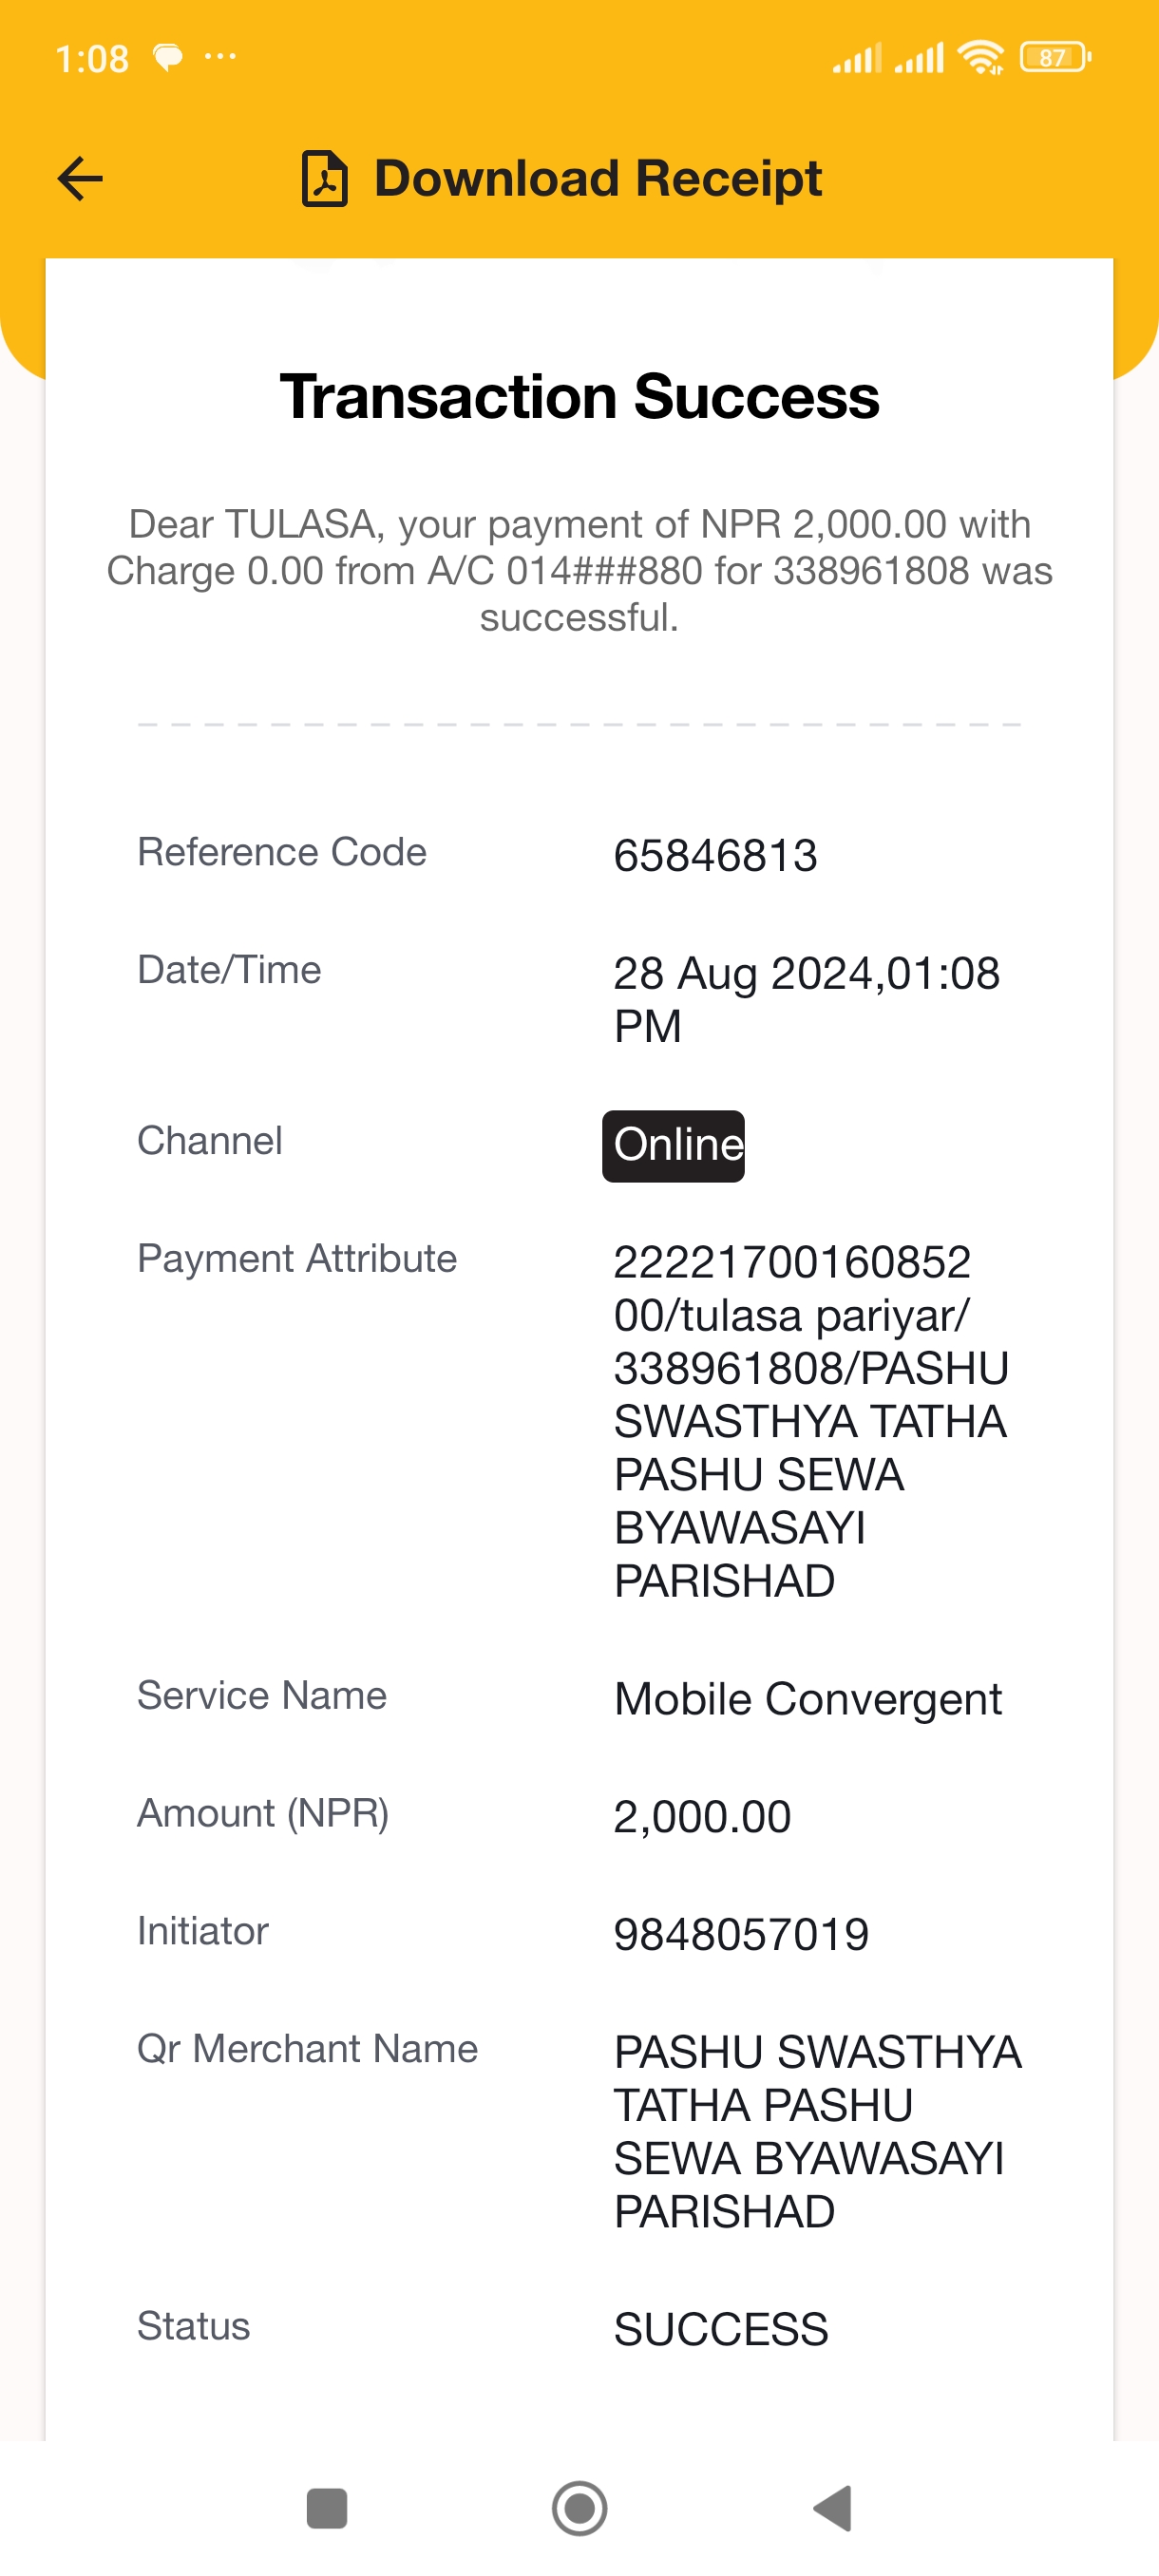The width and height of the screenshot is (1159, 2576).
Task: Select the Online channel badge
Action: pyautogui.click(x=673, y=1146)
